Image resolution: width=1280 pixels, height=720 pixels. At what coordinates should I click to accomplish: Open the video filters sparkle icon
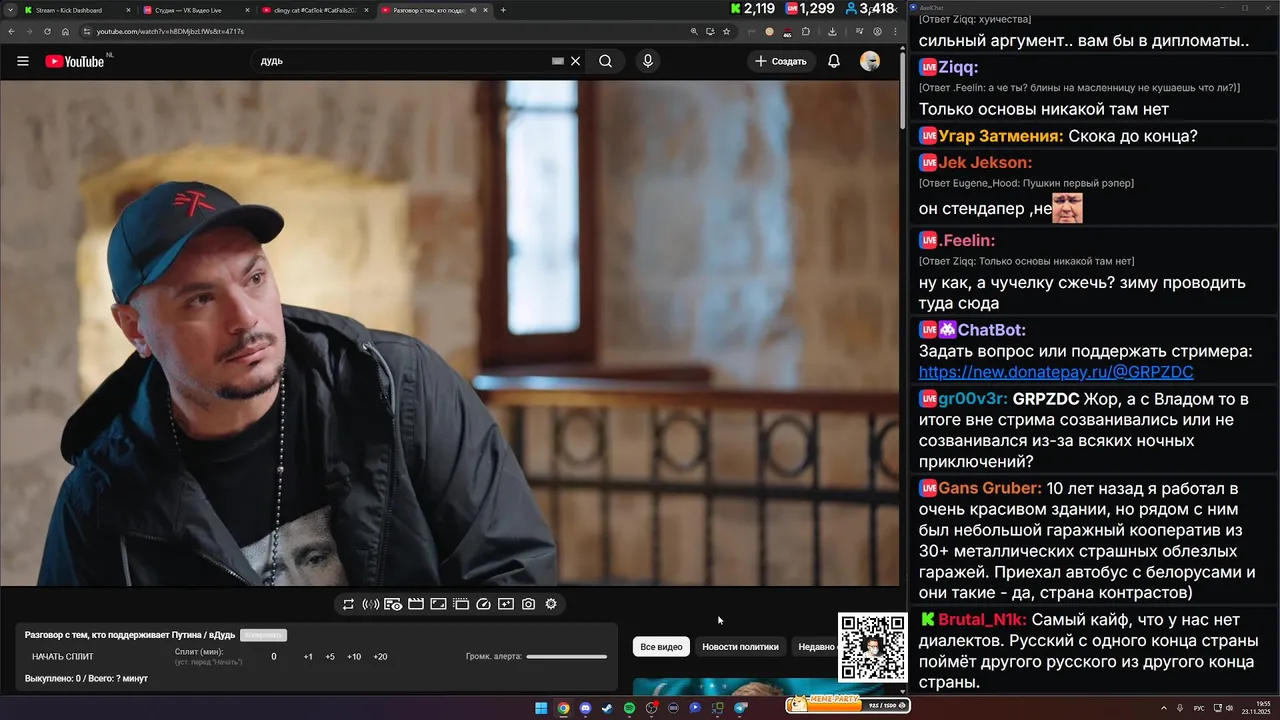click(506, 604)
